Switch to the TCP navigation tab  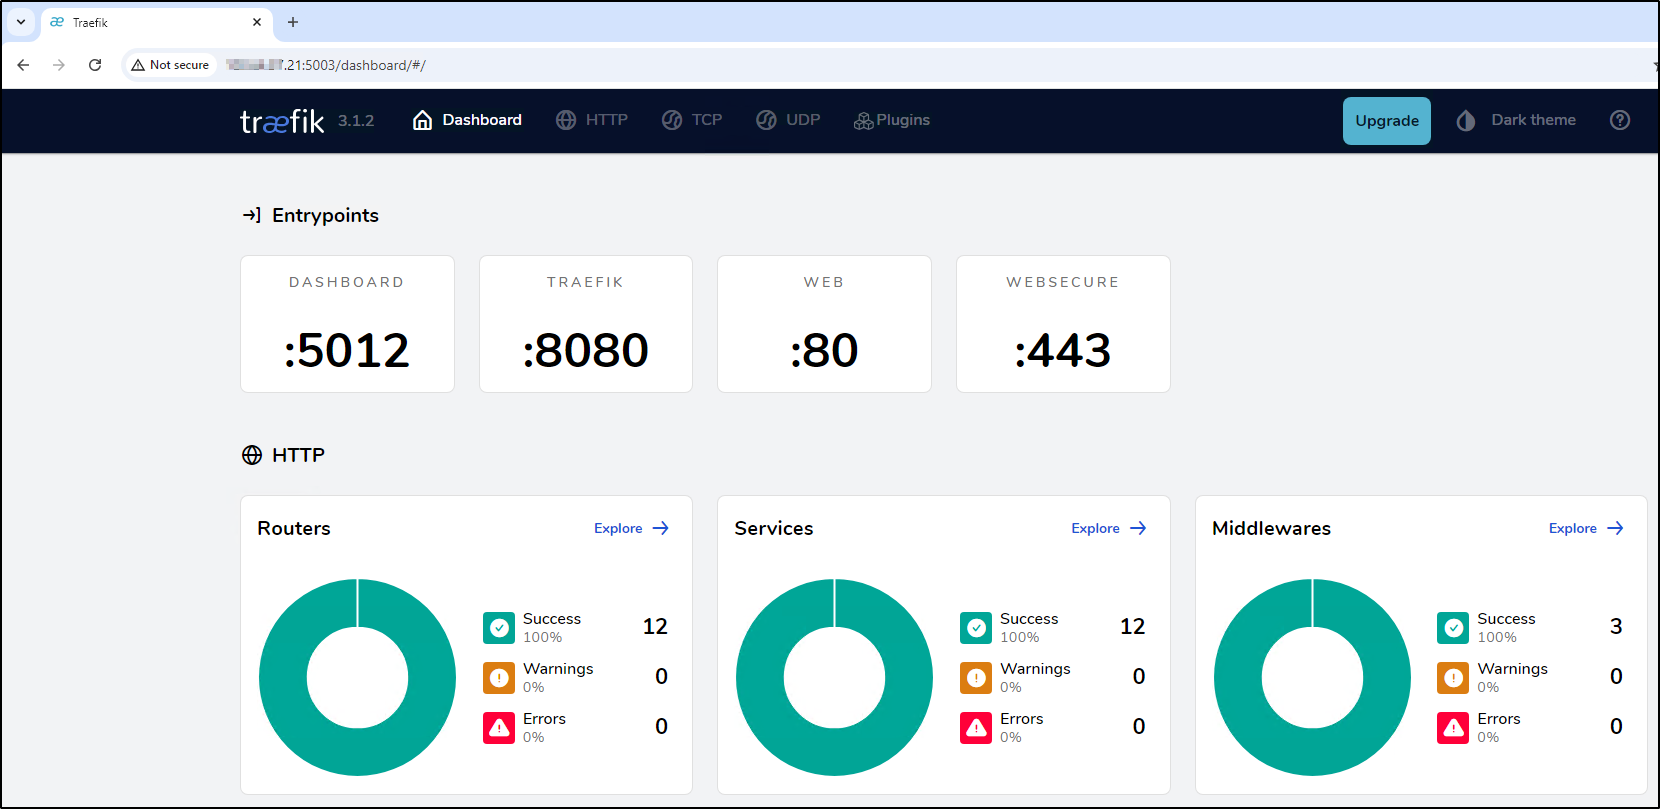tap(692, 120)
